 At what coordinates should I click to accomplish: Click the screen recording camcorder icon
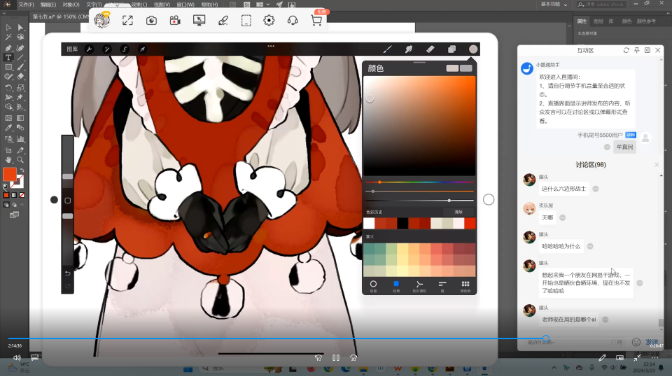pos(175,20)
